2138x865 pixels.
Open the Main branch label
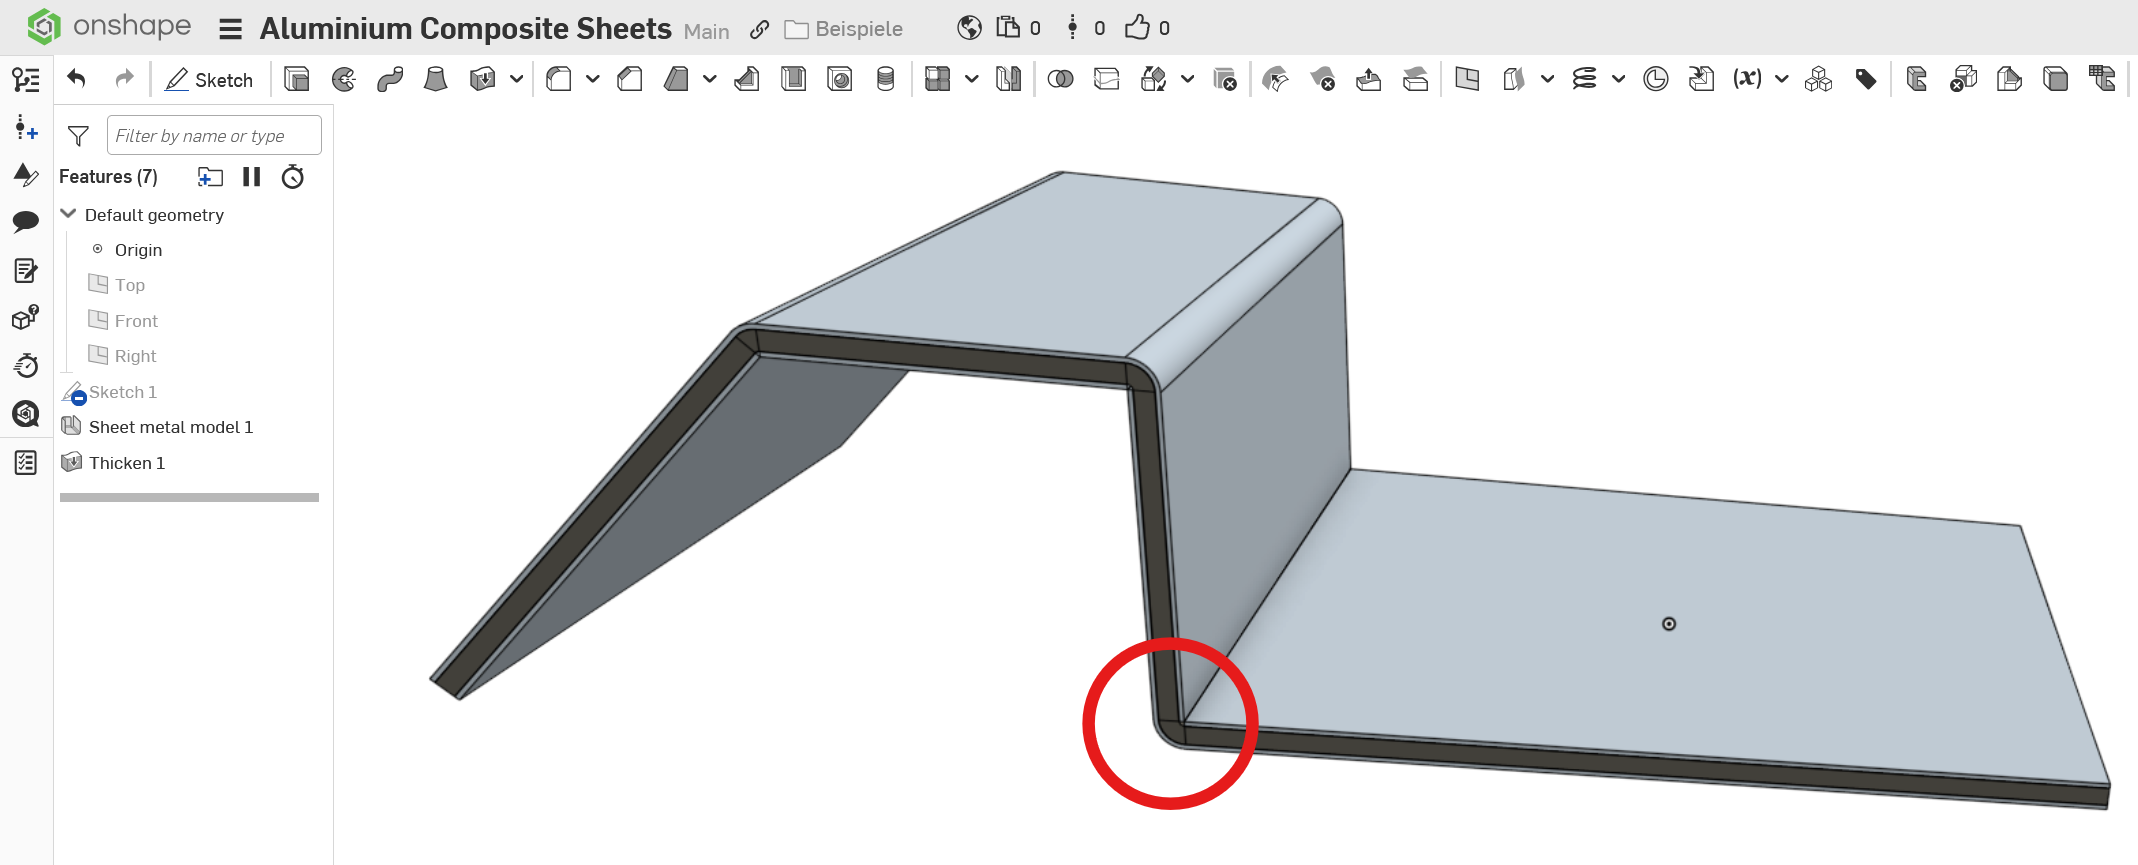[706, 31]
